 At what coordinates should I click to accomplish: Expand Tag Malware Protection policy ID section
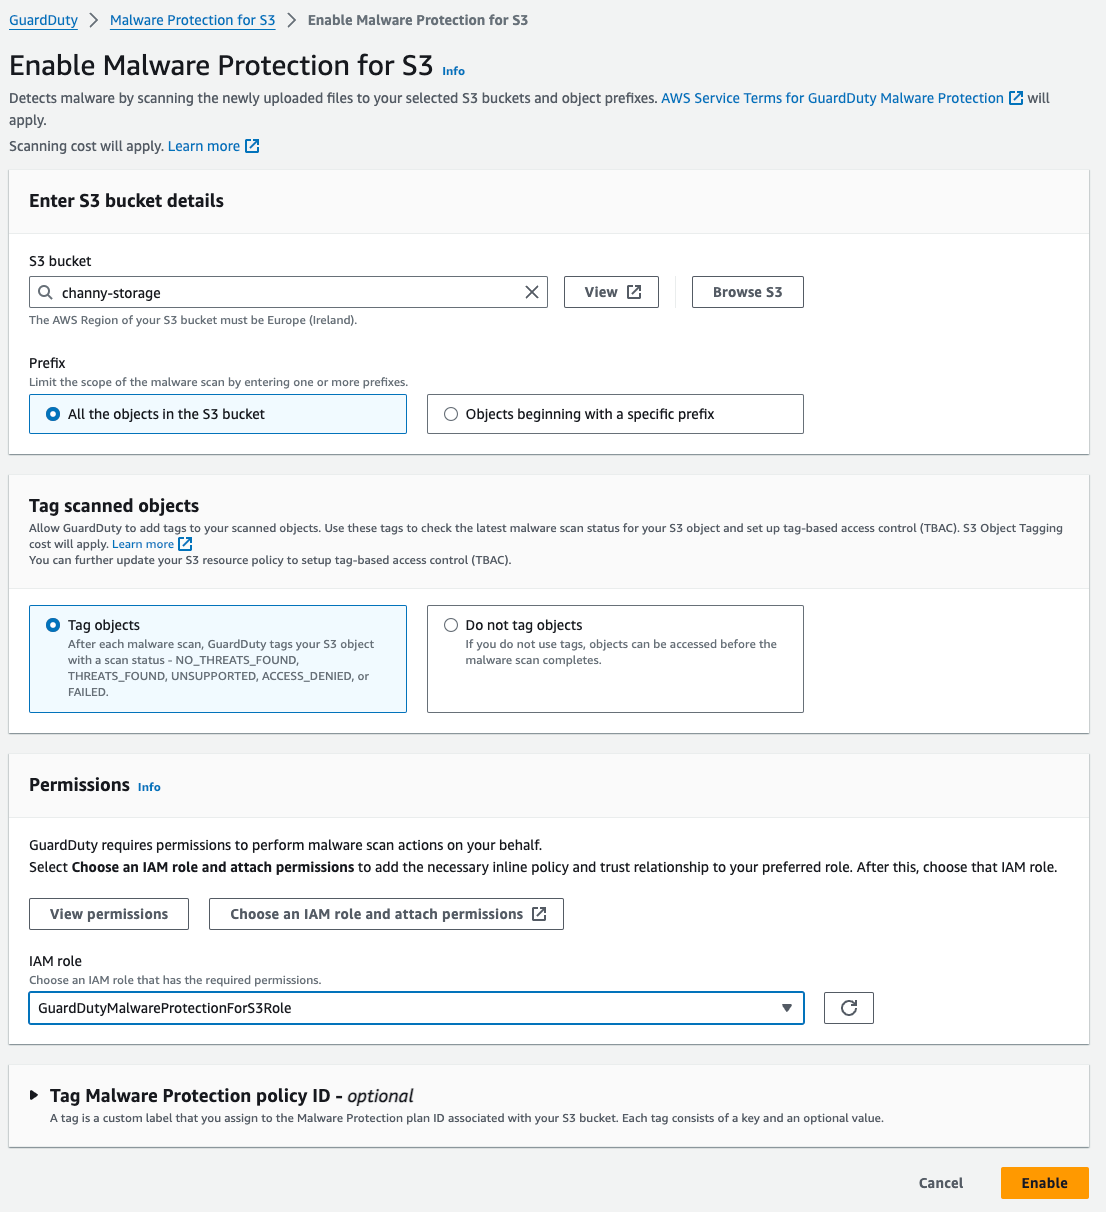[x=35, y=1096]
